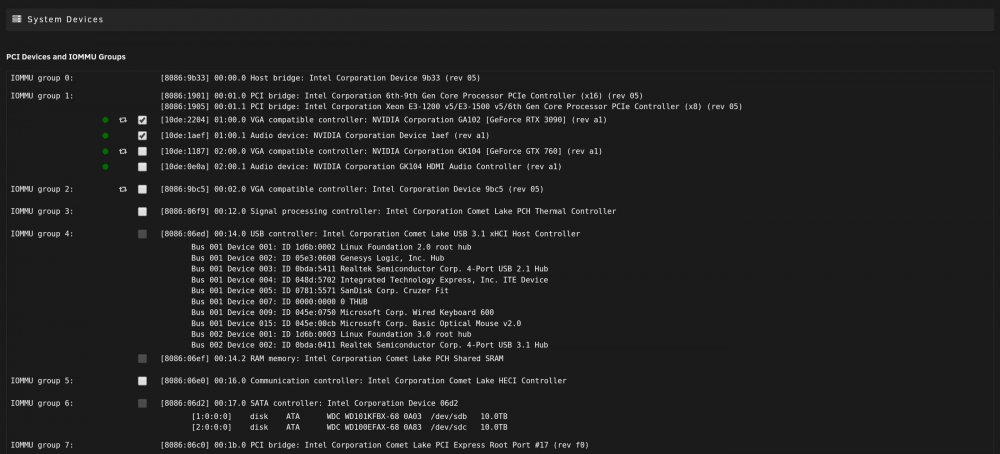The height and width of the screenshot is (454, 1000).
Task: Click the Genesys Logic, Inc. Hub entry
Action: (x=318, y=258)
